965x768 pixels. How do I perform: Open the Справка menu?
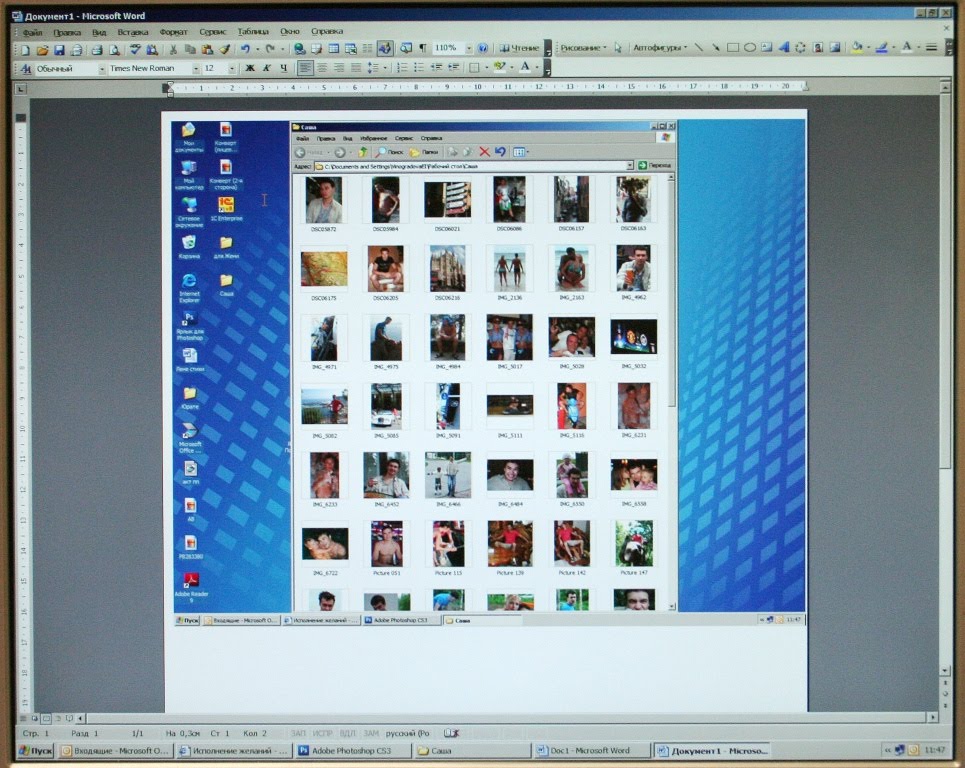click(x=327, y=31)
